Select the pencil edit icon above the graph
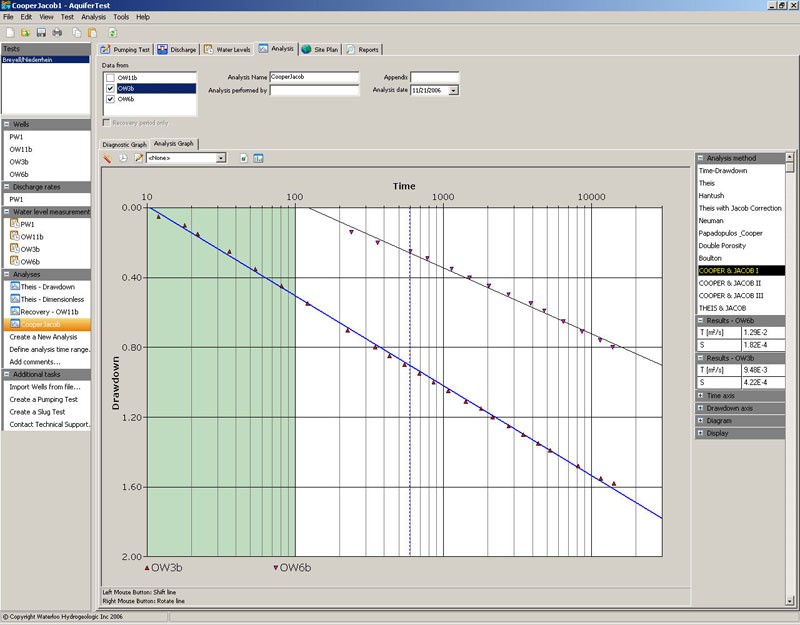 click(x=139, y=158)
